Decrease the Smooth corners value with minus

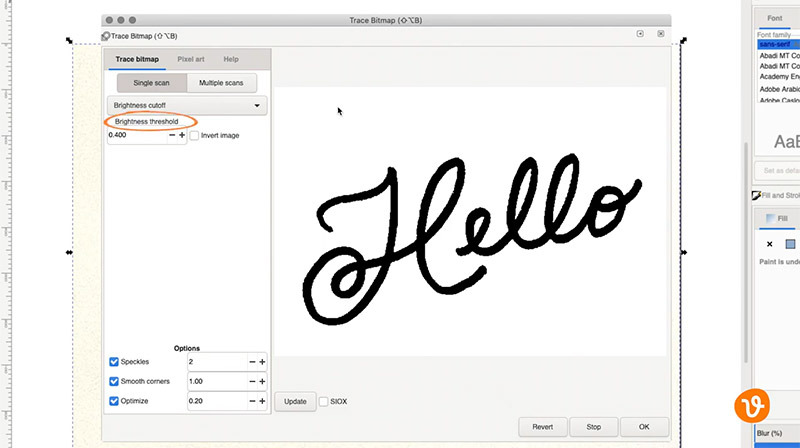(x=252, y=381)
